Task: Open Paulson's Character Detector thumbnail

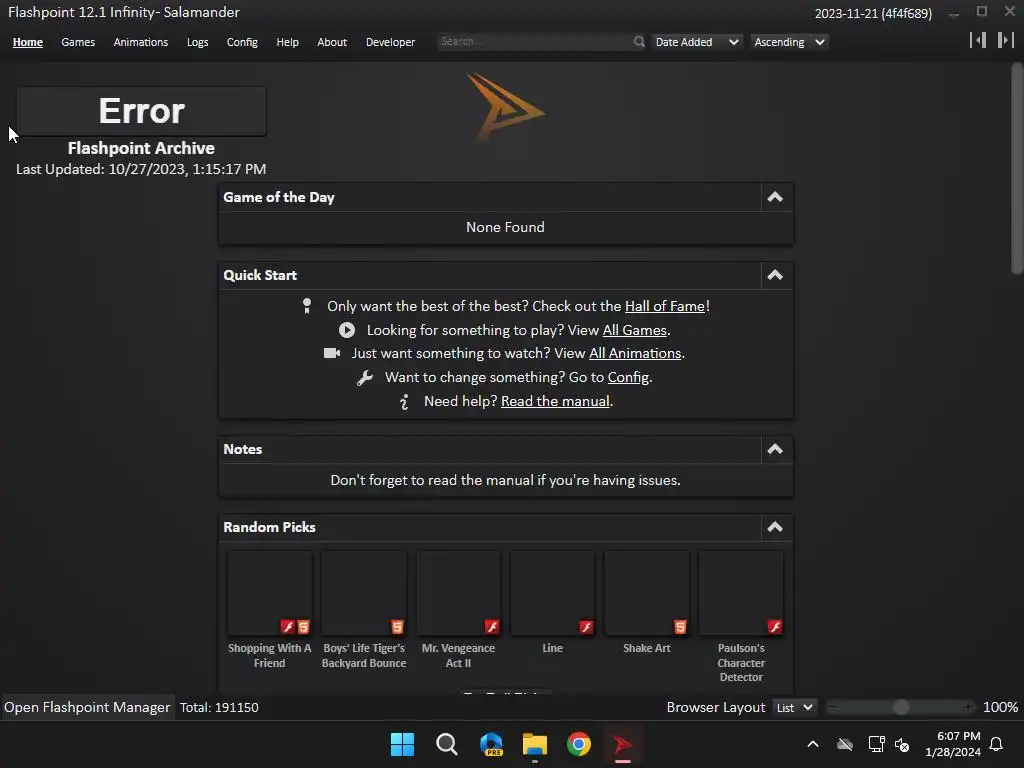Action: point(741,593)
